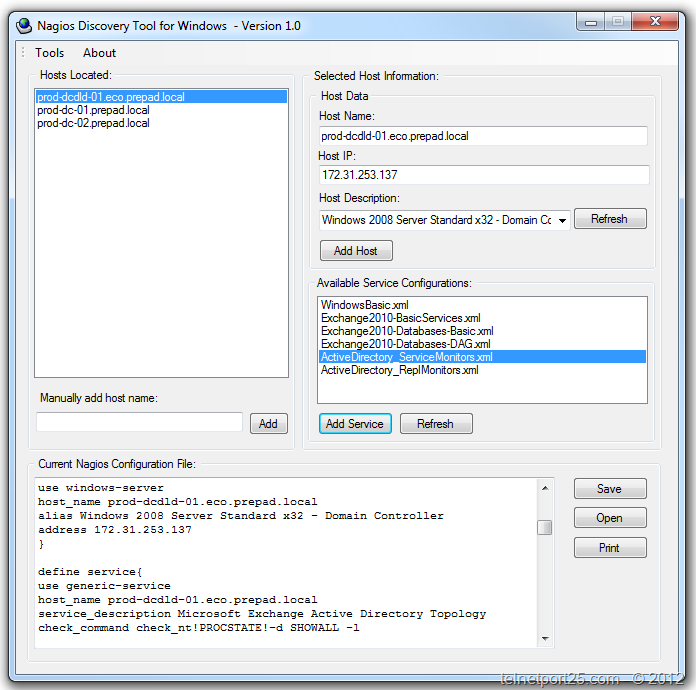
Task: Click the 'use windows-server' line in config text
Action: [x=101, y=488]
